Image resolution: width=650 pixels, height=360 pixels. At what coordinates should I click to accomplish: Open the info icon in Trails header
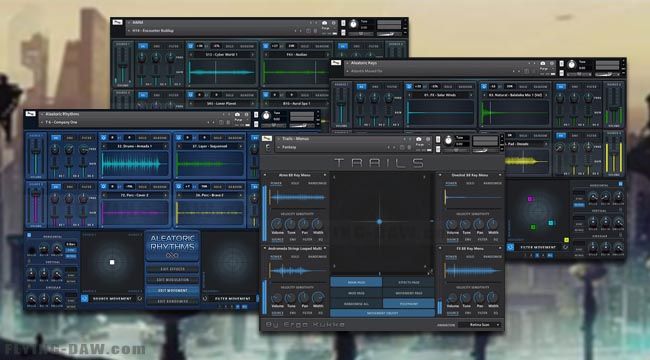[x=428, y=139]
